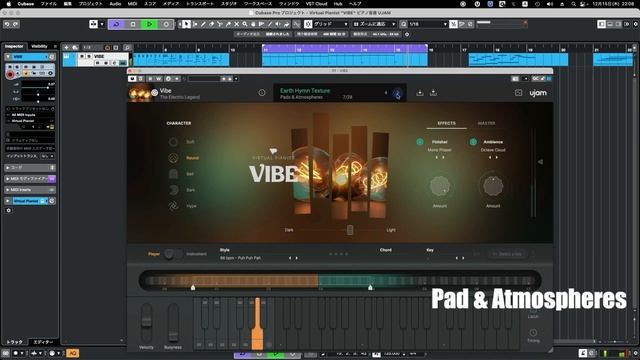Open the zoom-adapt grid type dropdown

pyautogui.click(x=374, y=24)
